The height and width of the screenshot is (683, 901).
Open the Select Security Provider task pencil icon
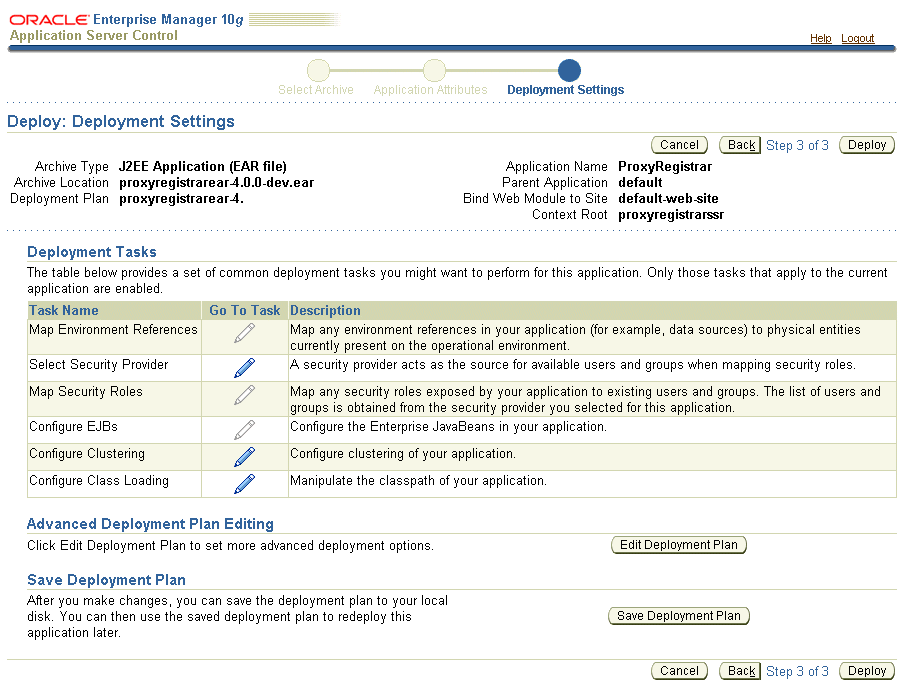click(243, 366)
